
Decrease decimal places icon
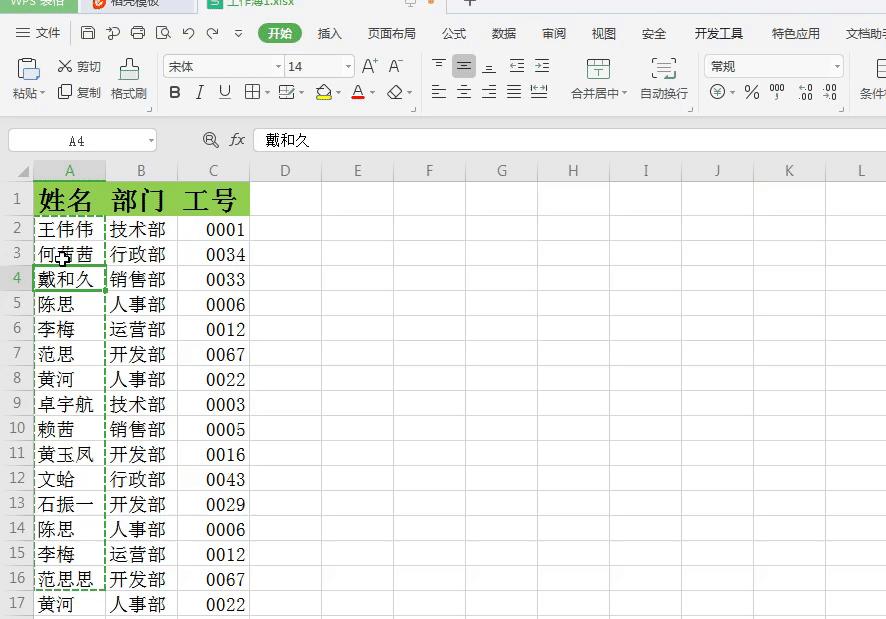tap(830, 92)
